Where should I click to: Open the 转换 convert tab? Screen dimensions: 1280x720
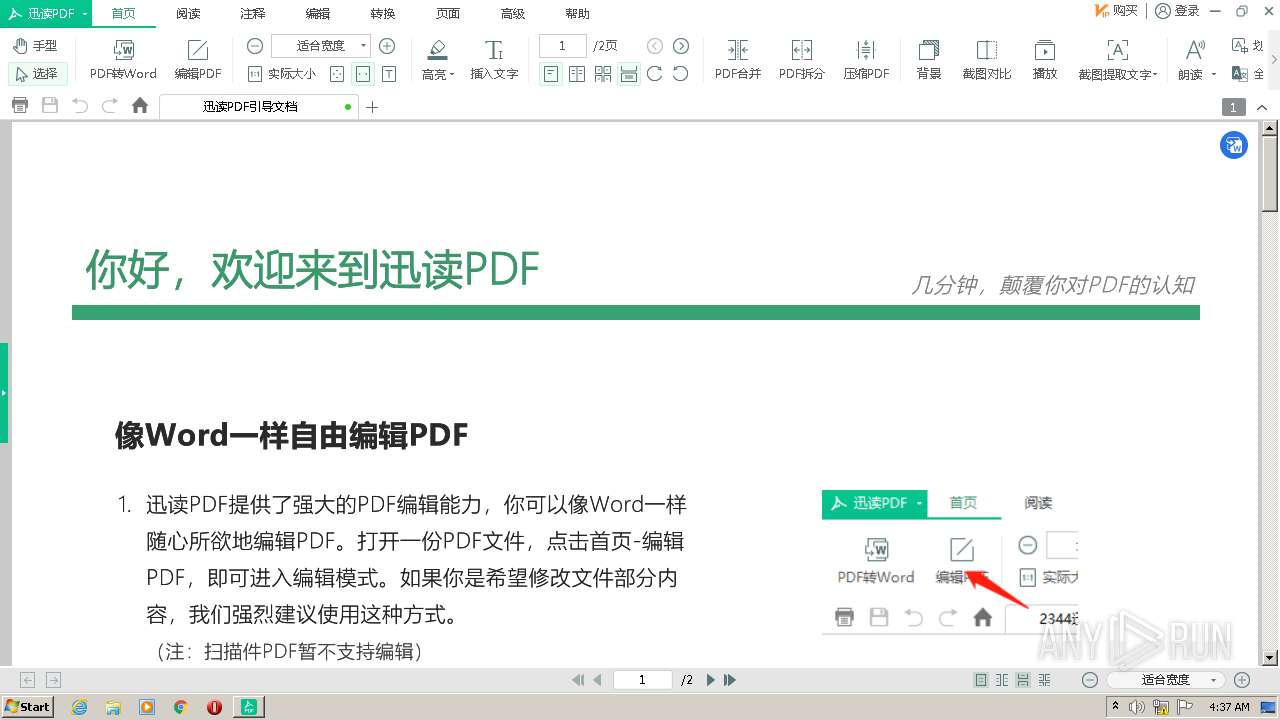(x=383, y=13)
